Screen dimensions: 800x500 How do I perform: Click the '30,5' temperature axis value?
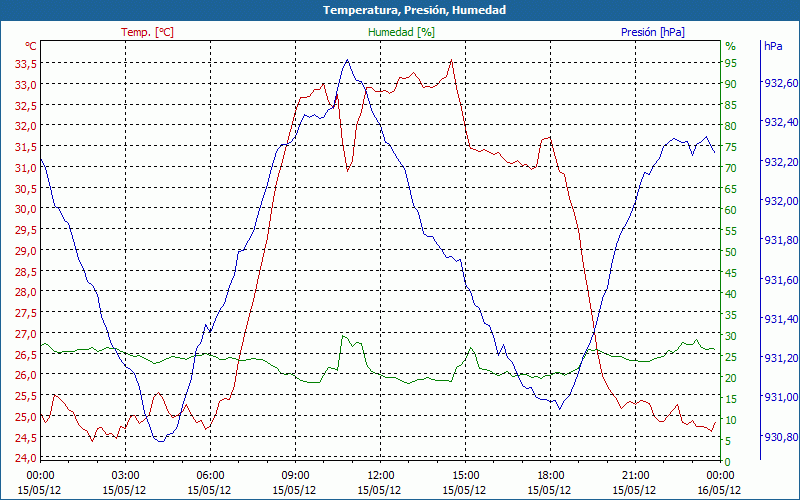(x=26, y=188)
